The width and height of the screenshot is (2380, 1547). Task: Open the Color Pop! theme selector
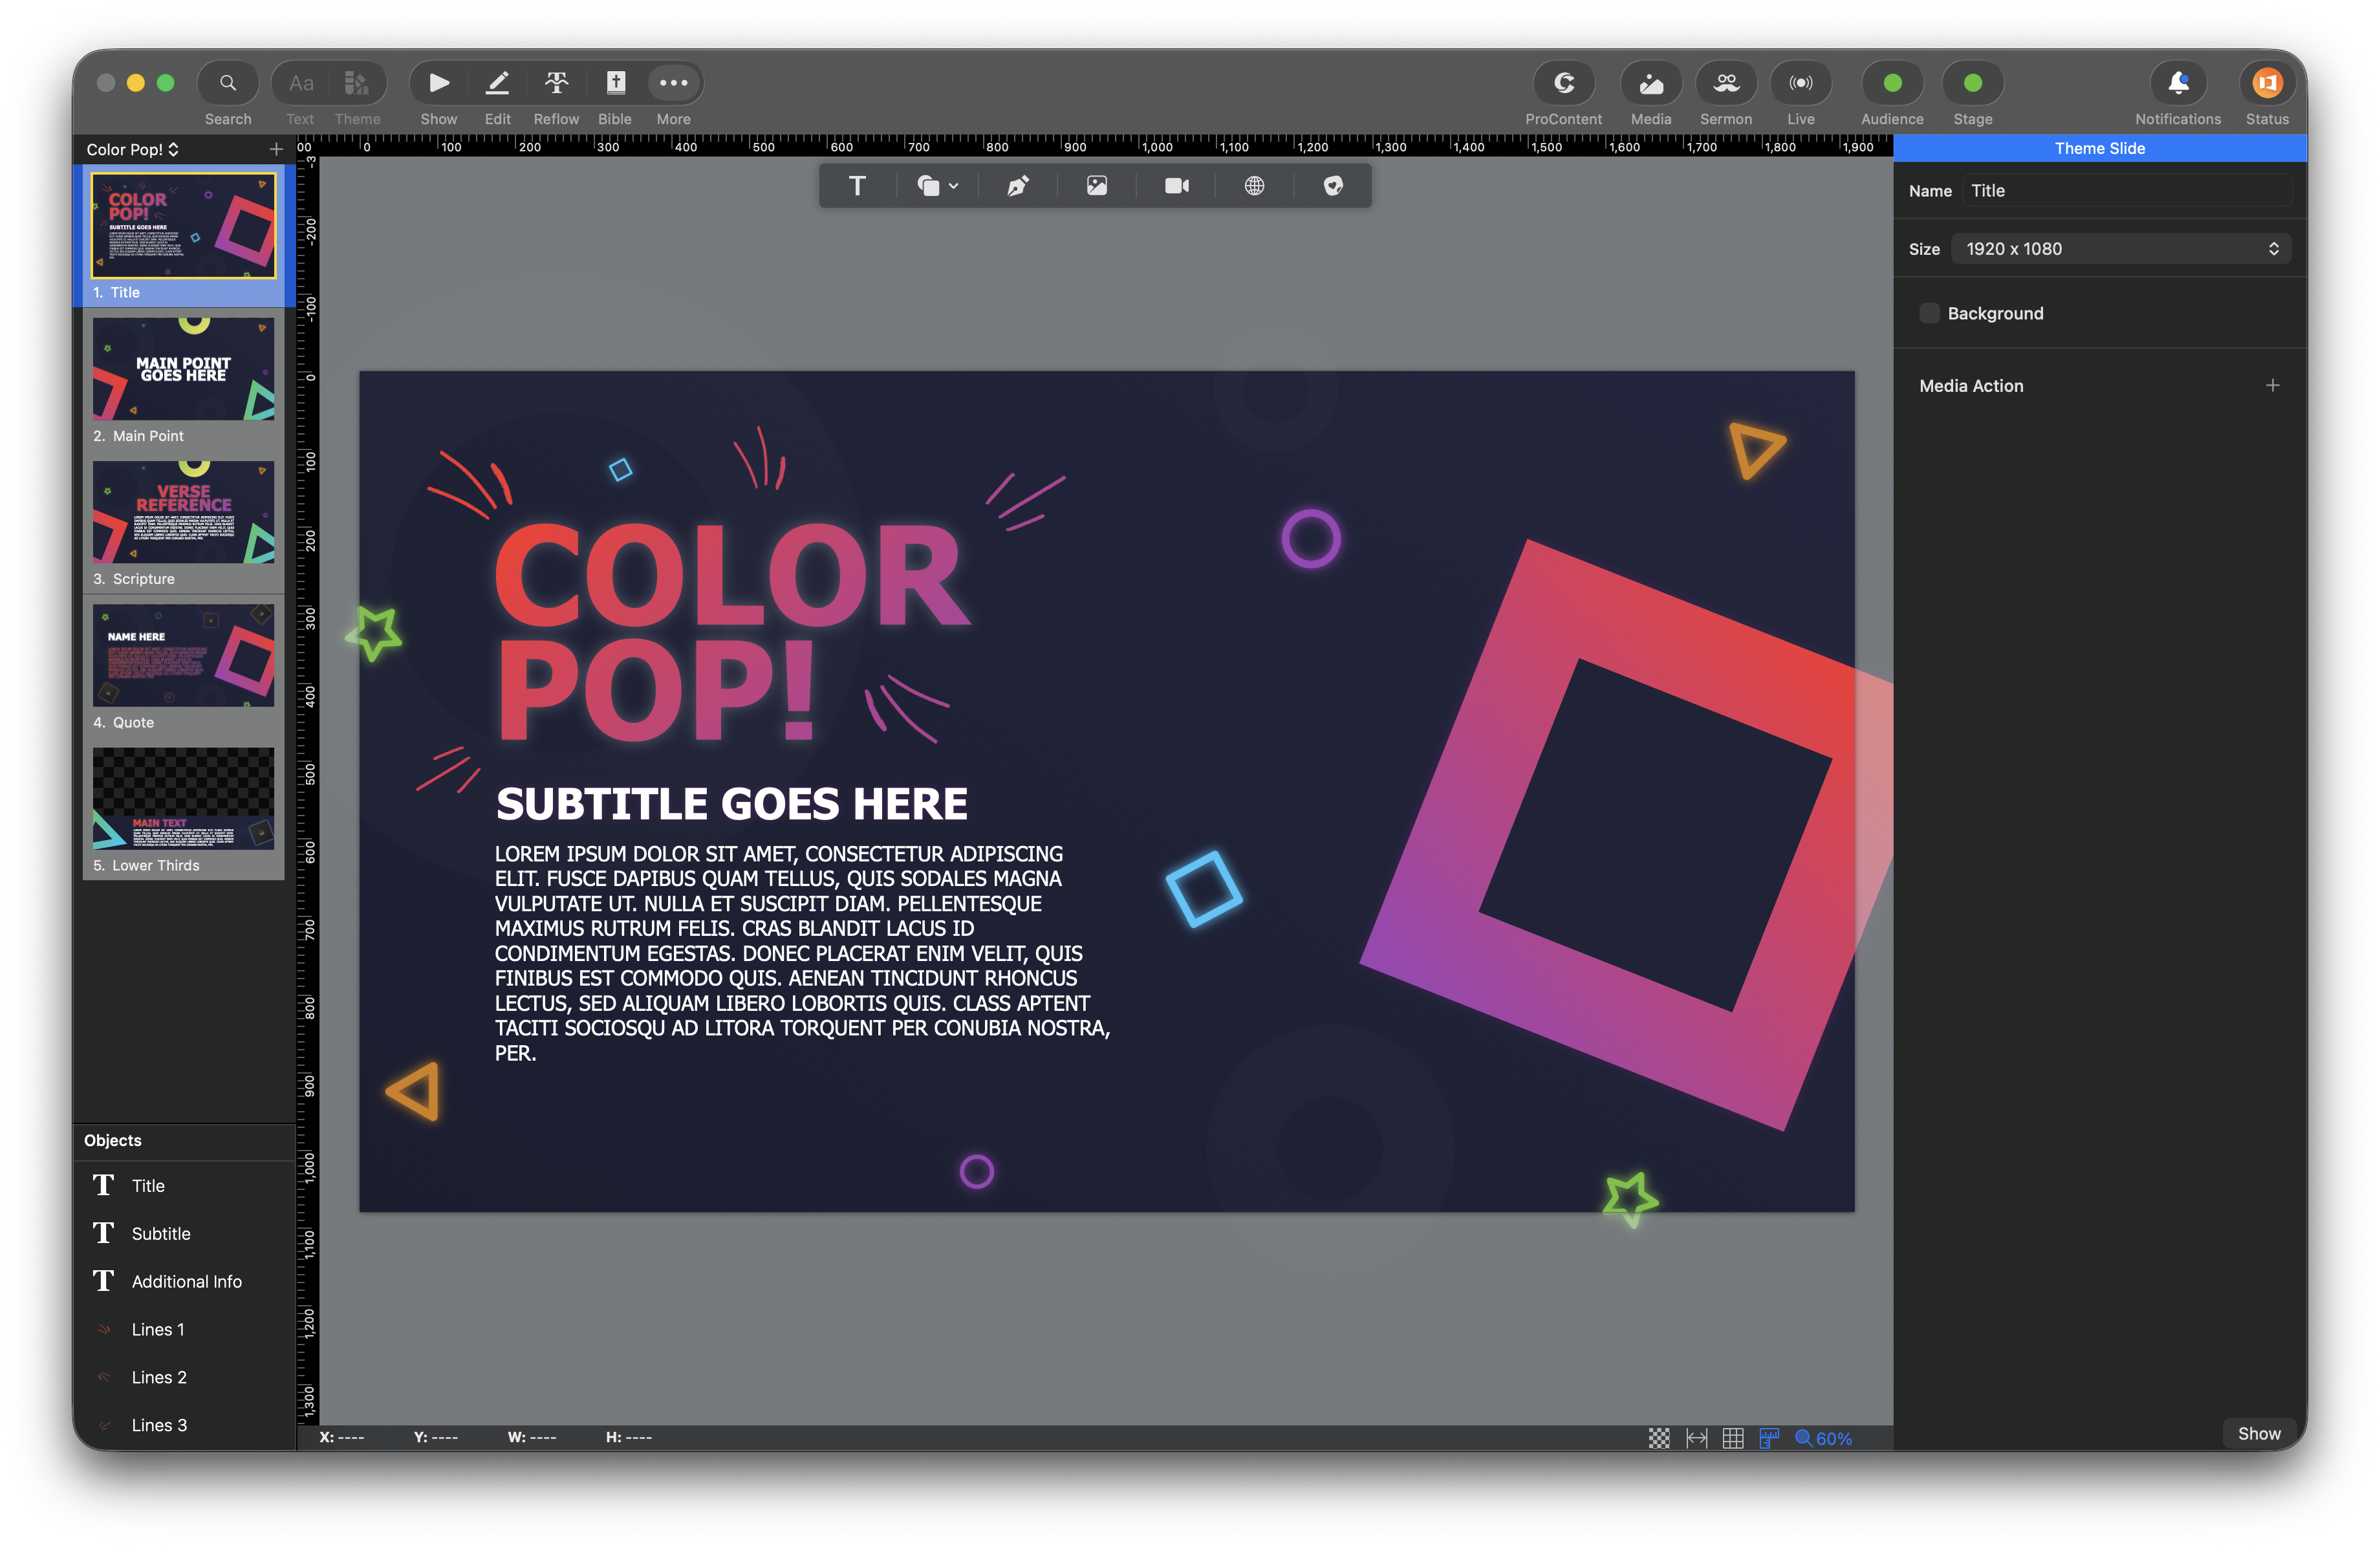[x=132, y=150]
